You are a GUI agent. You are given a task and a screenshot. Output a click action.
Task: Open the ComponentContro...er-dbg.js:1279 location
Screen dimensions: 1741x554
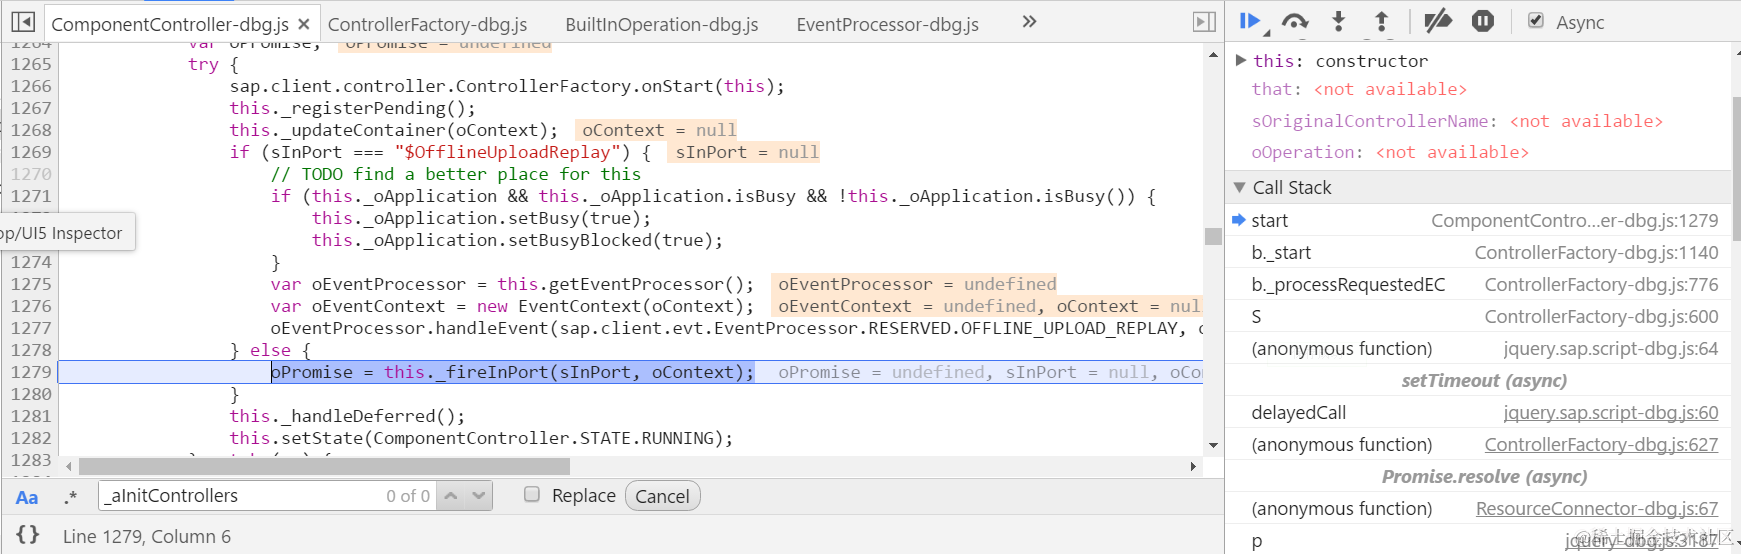1575,221
